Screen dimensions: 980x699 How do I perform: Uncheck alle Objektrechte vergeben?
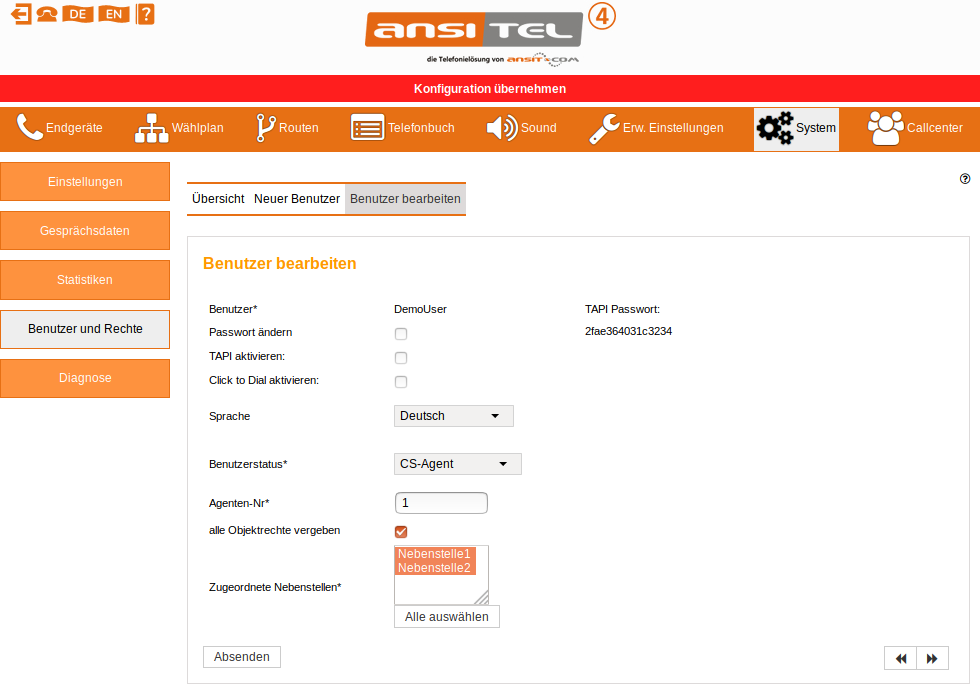[x=401, y=531]
